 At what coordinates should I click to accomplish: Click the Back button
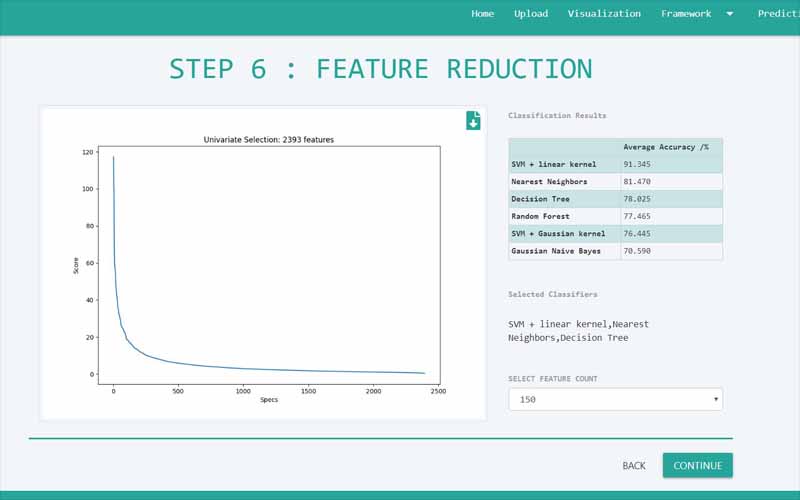click(633, 465)
